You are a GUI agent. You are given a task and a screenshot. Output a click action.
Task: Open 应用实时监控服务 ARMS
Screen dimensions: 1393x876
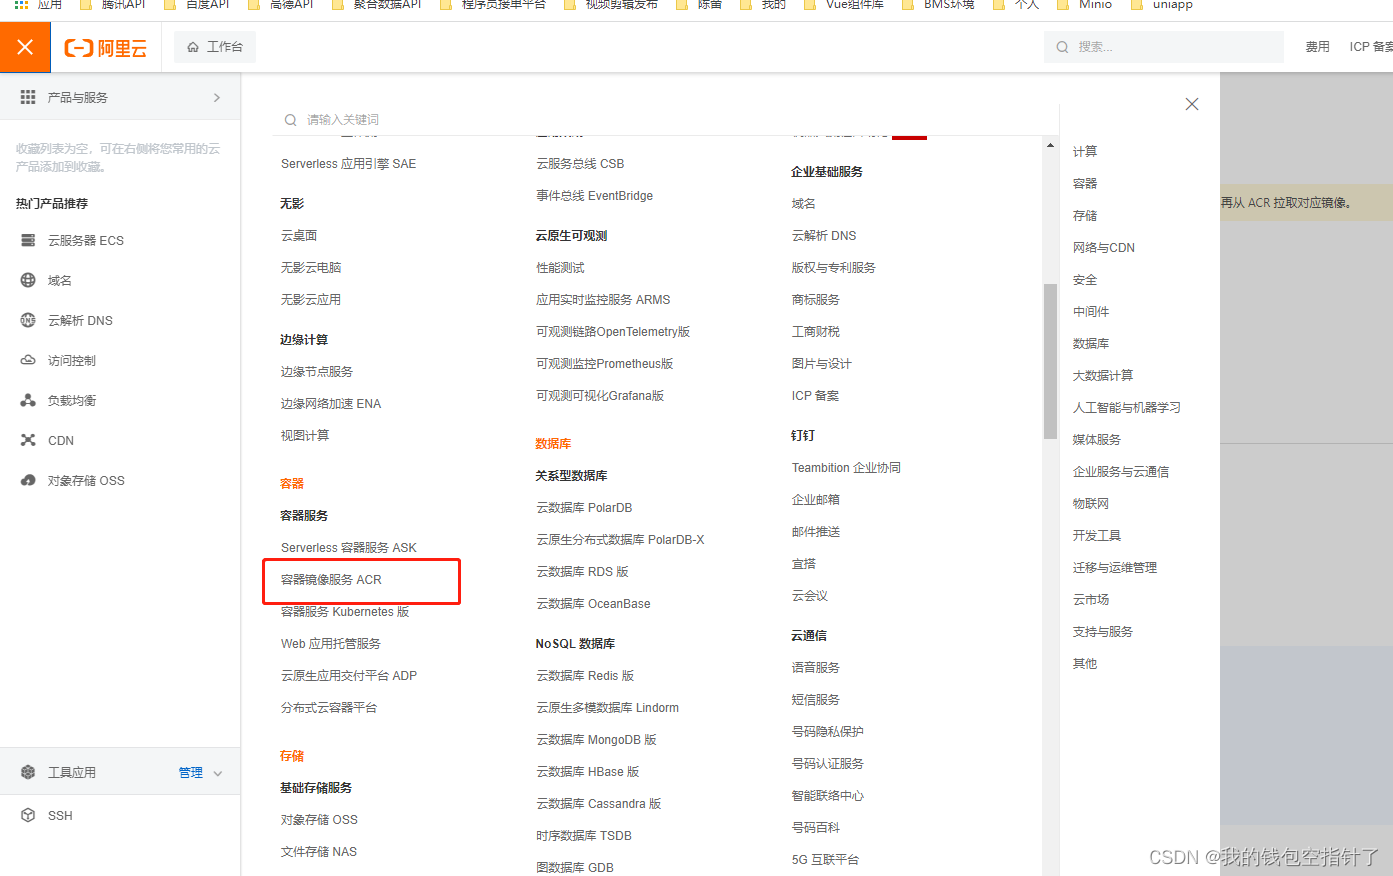(x=603, y=300)
